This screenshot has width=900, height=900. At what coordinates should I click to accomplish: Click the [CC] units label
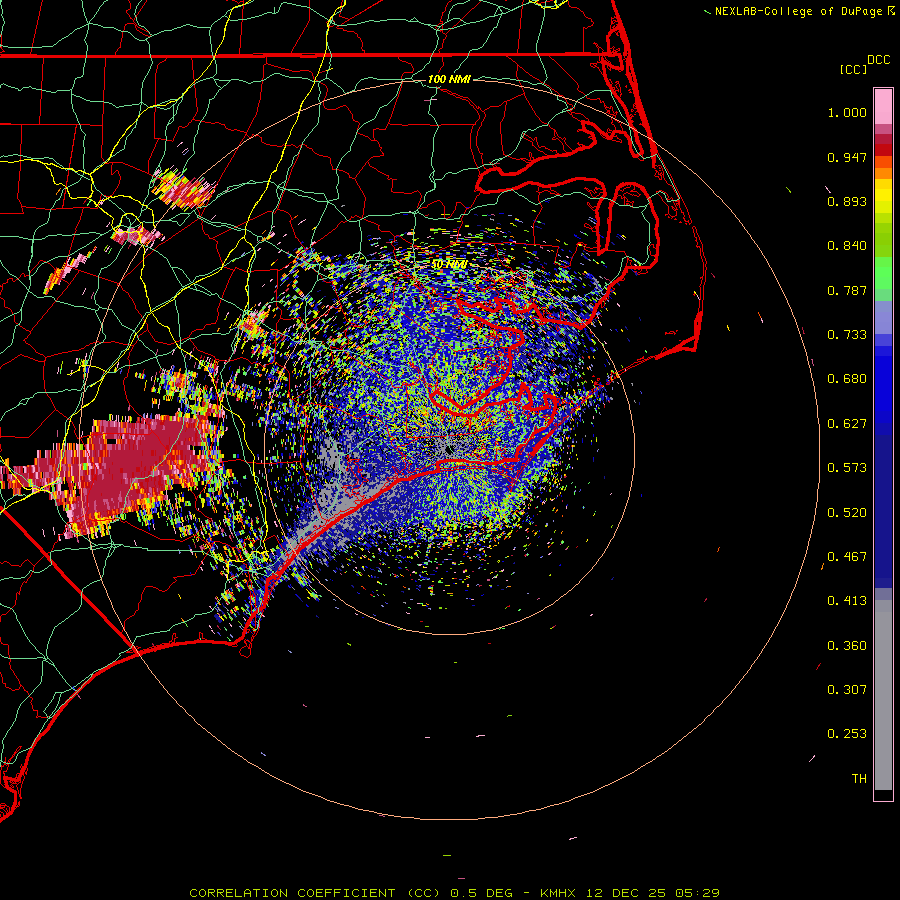coord(853,69)
